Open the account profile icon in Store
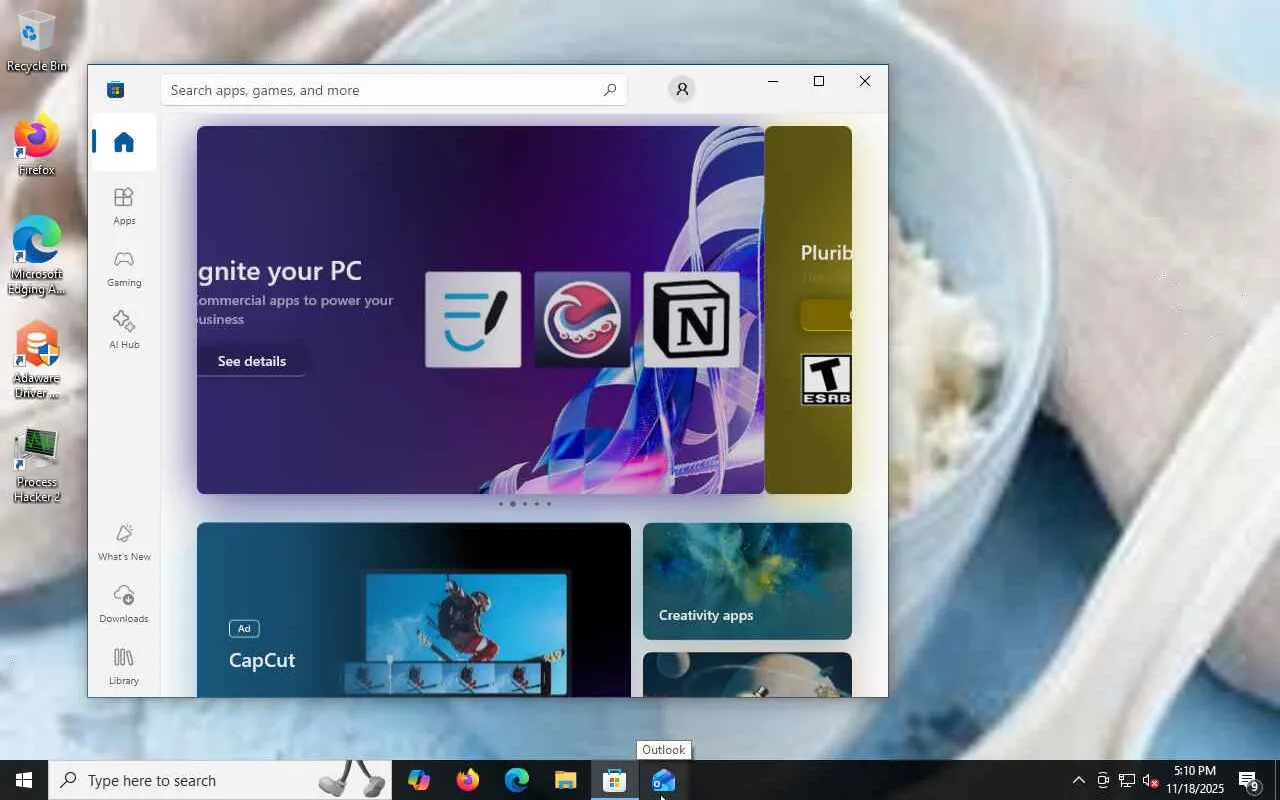This screenshot has height=800, width=1280. pos(682,89)
